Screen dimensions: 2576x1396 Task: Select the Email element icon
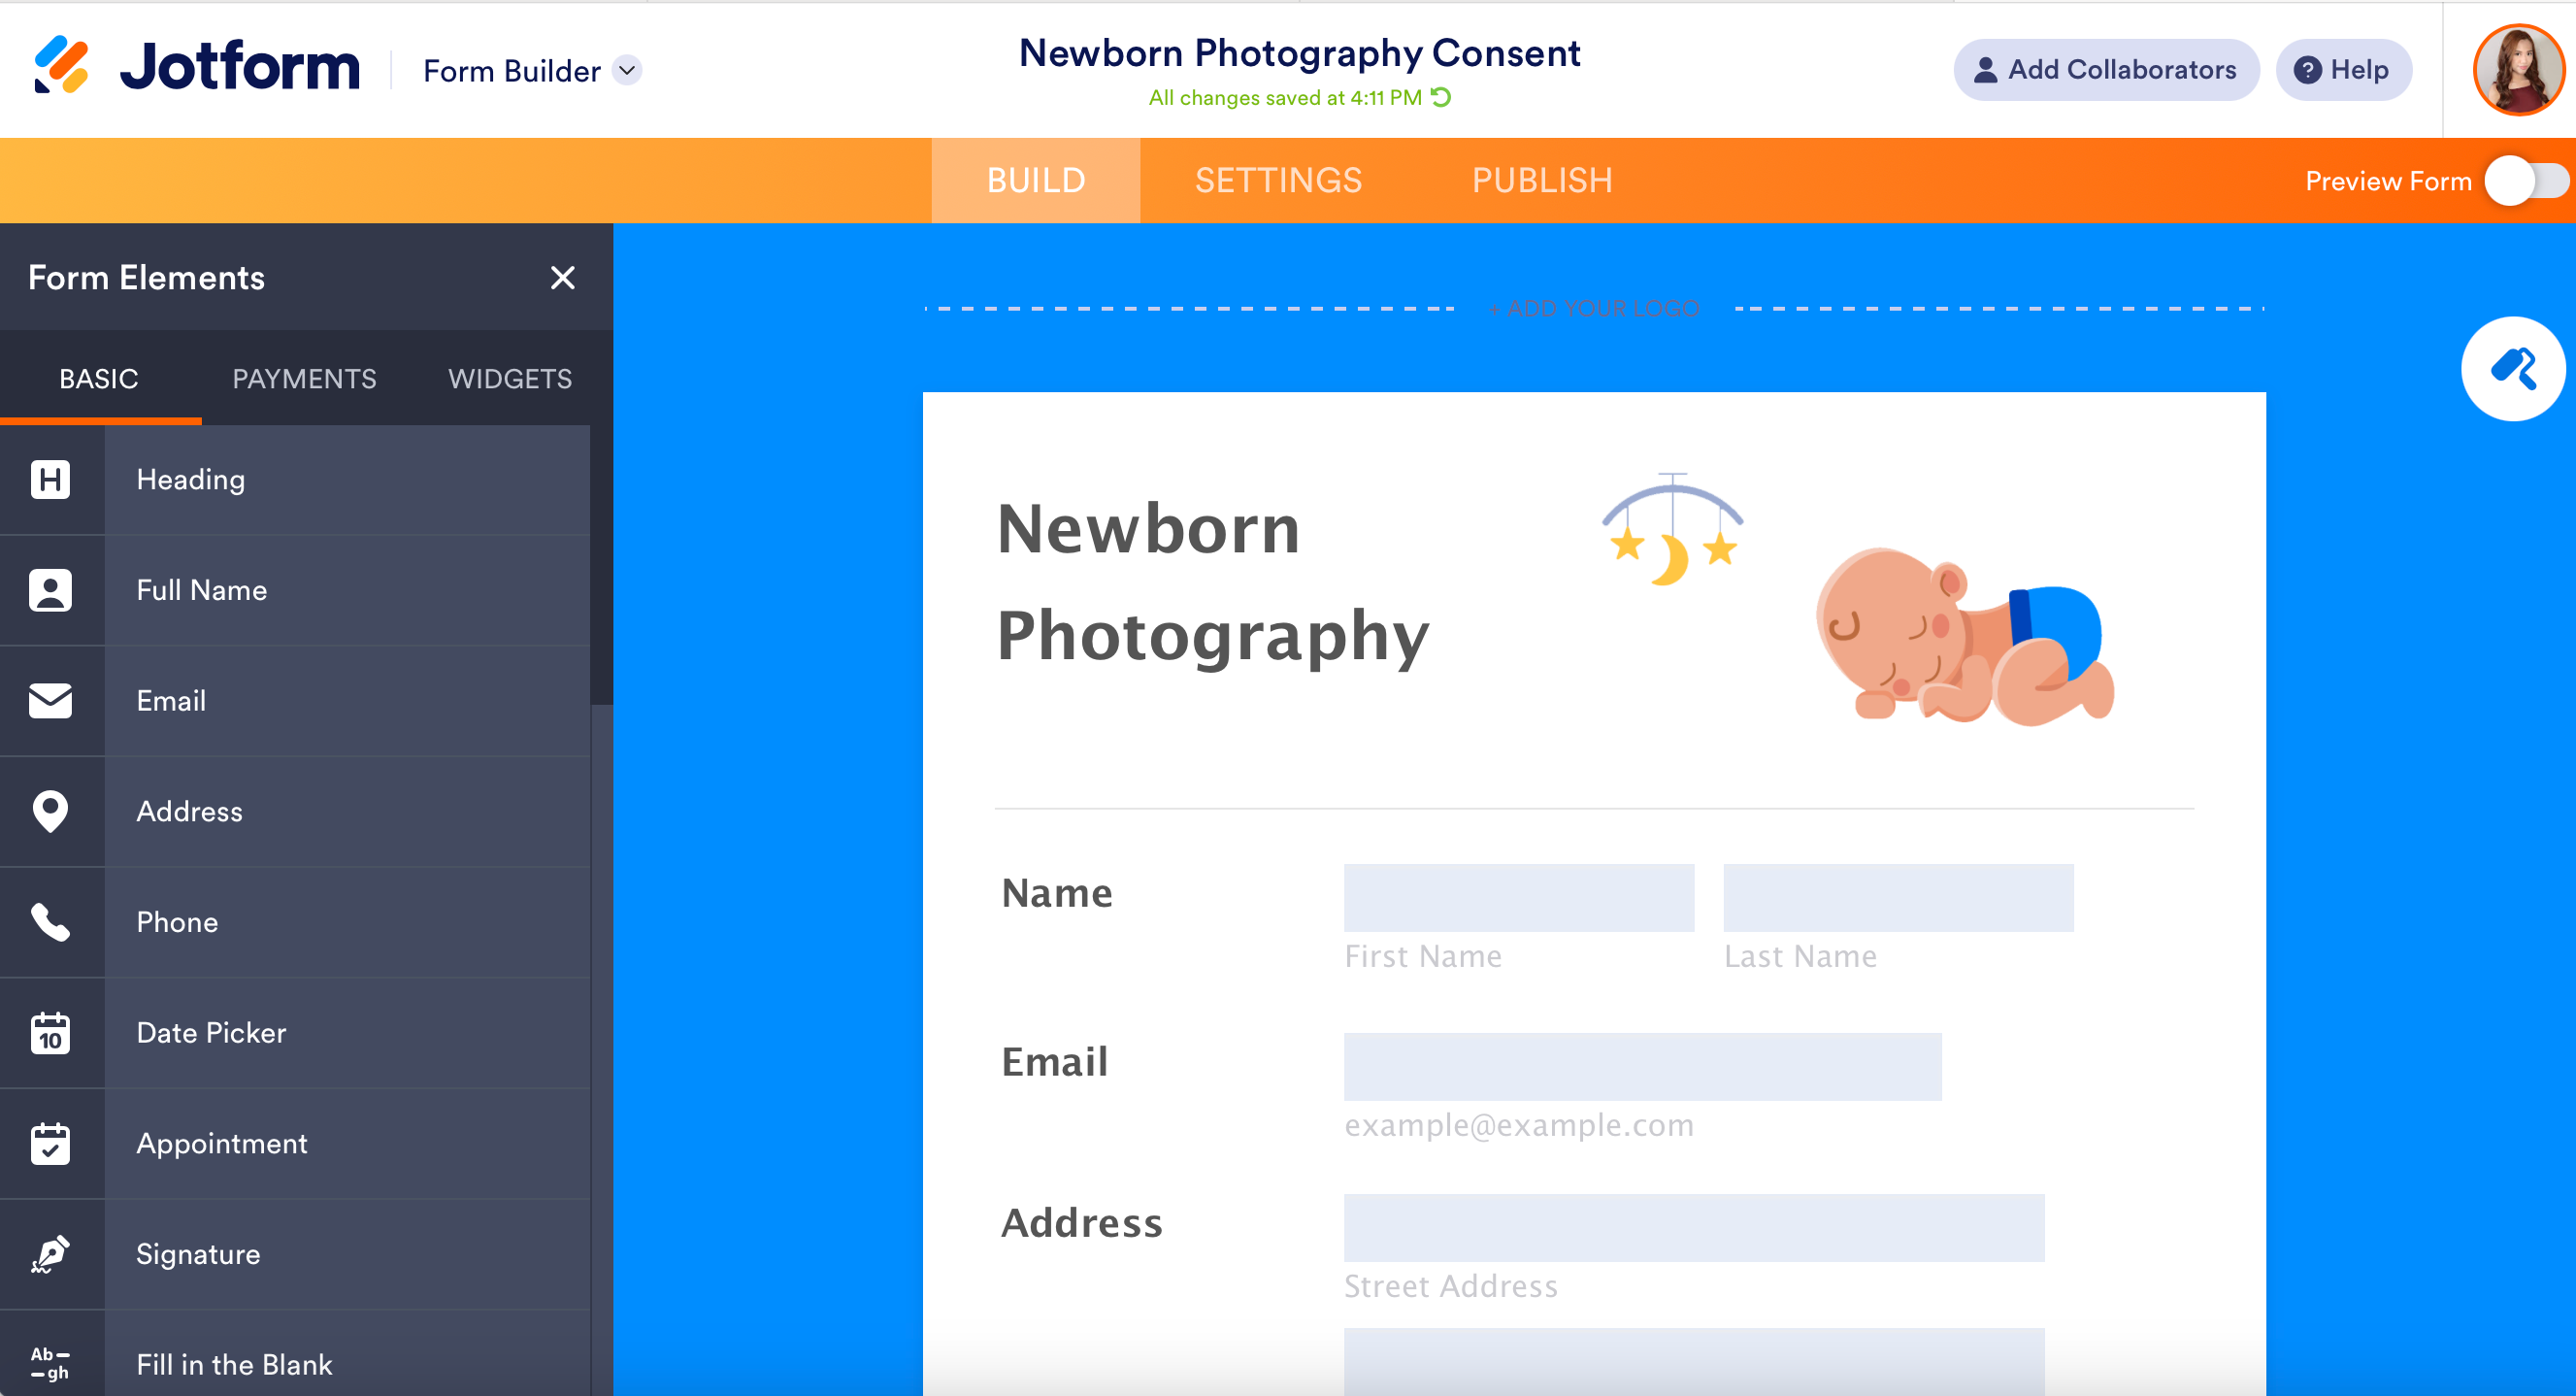click(51, 700)
